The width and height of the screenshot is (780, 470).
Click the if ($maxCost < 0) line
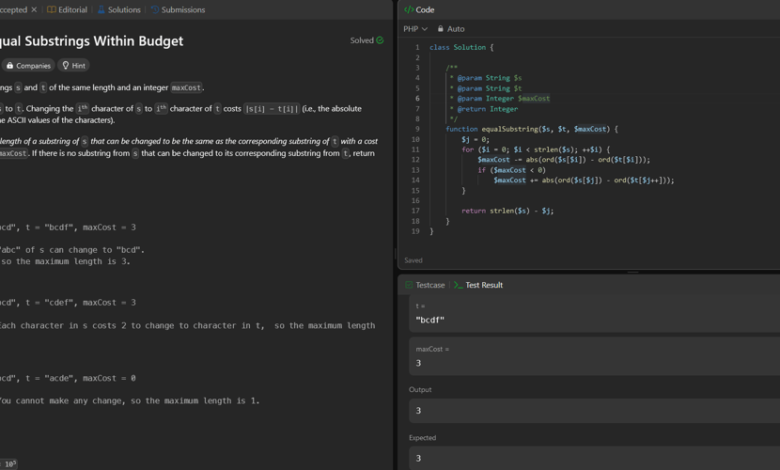coord(511,170)
